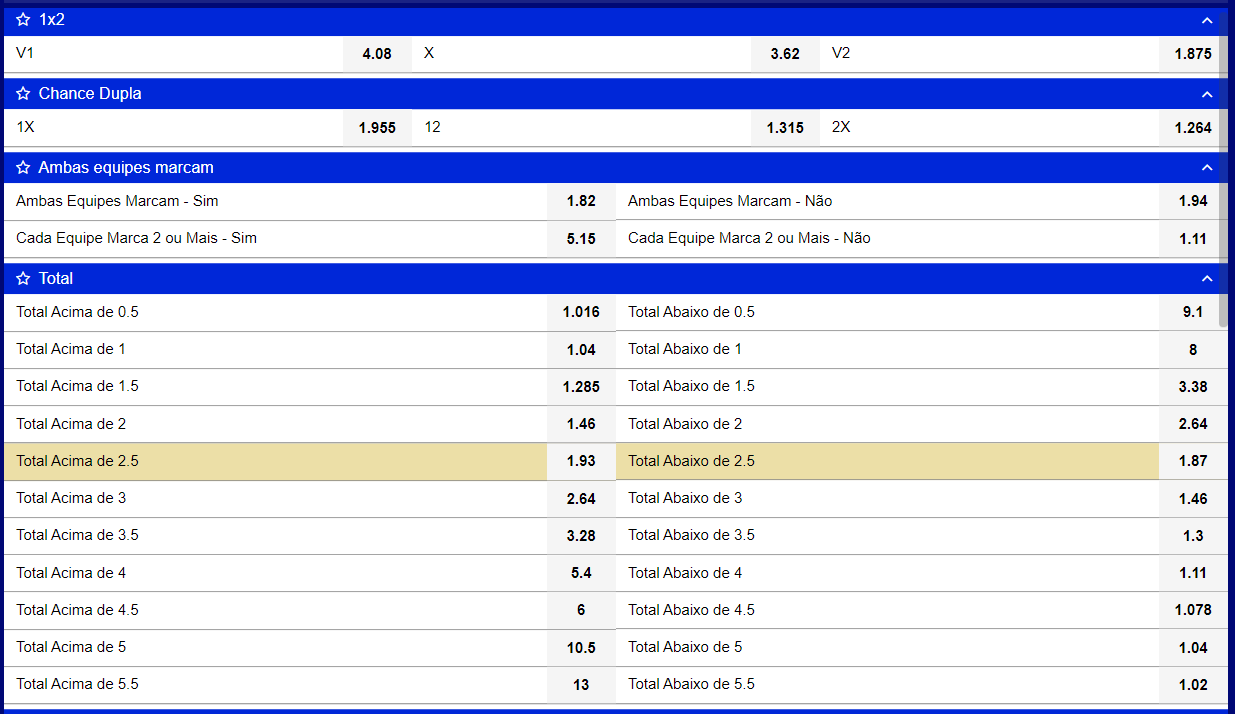
Task: Click the vertical scrollbar on the right
Action: (1223, 200)
